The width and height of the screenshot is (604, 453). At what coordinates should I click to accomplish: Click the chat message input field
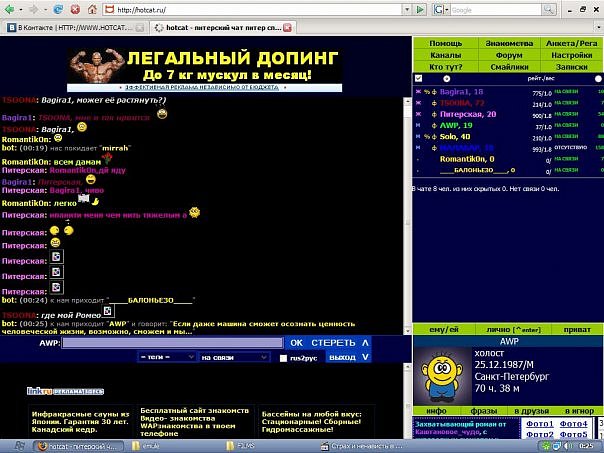coord(172,342)
